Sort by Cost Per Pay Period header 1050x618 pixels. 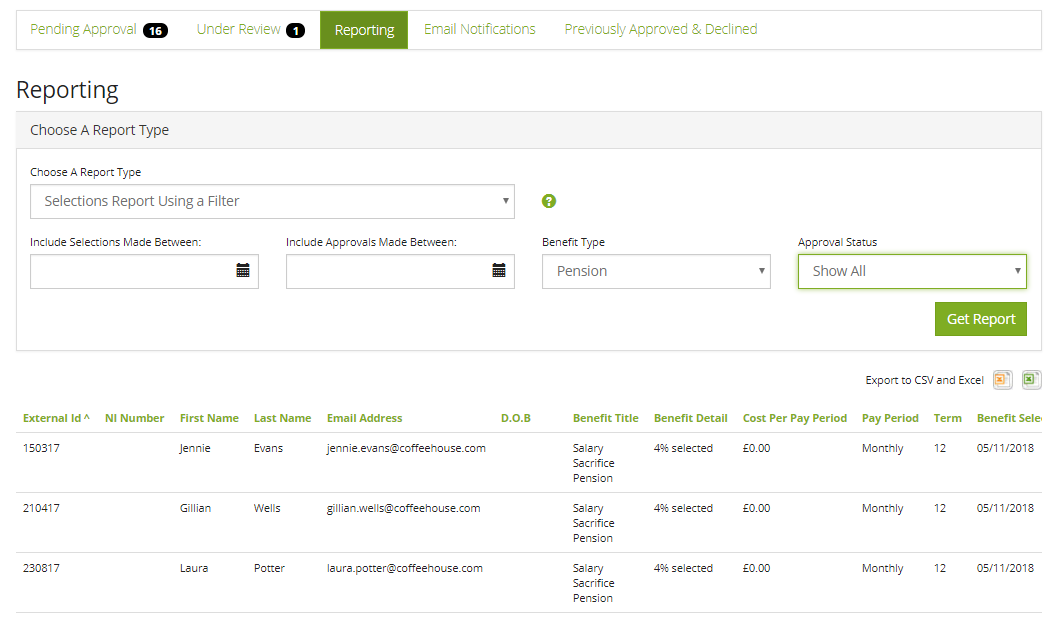(795, 418)
